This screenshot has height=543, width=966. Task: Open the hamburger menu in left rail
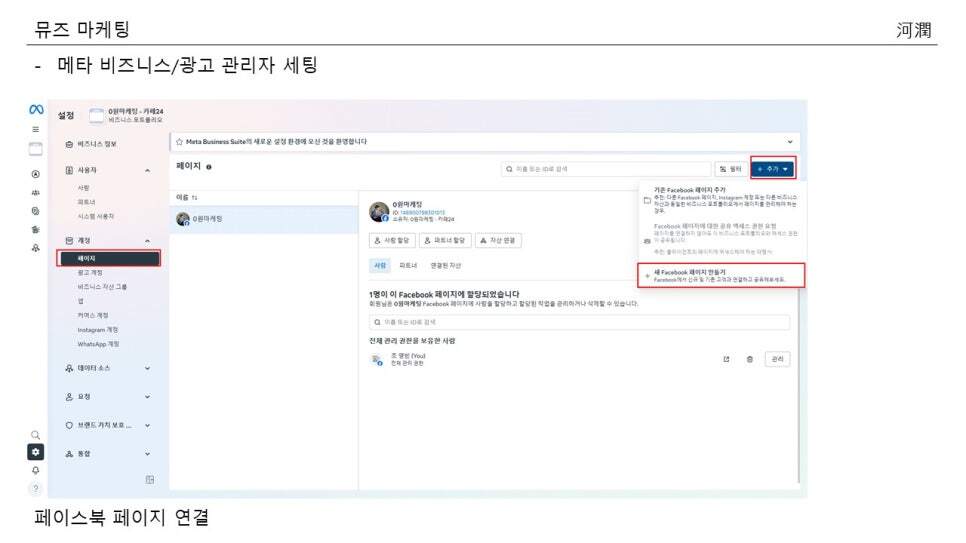tap(36, 129)
